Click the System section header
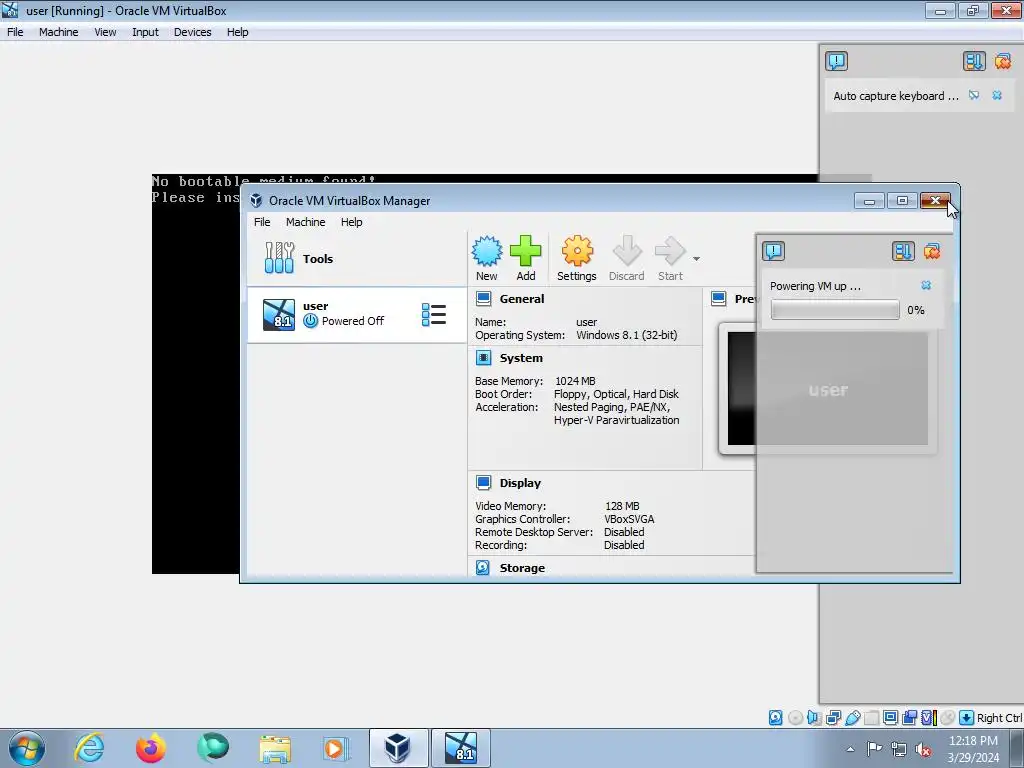This screenshot has height=768, width=1024. 521,358
